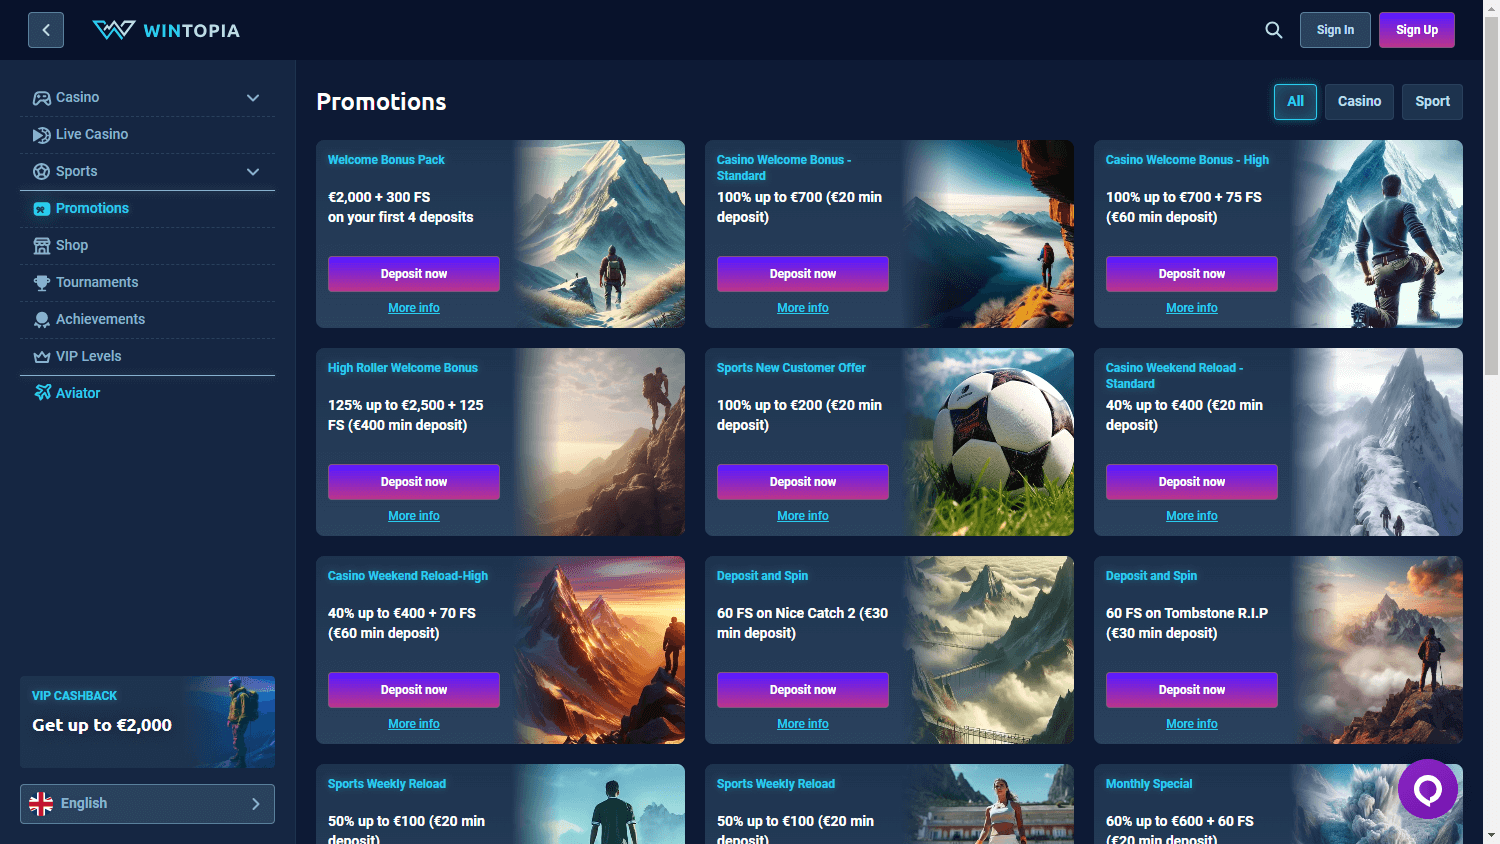The height and width of the screenshot is (844, 1500).
Task: Click Deposit now on Nice Catch 2 offer
Action: tap(803, 690)
